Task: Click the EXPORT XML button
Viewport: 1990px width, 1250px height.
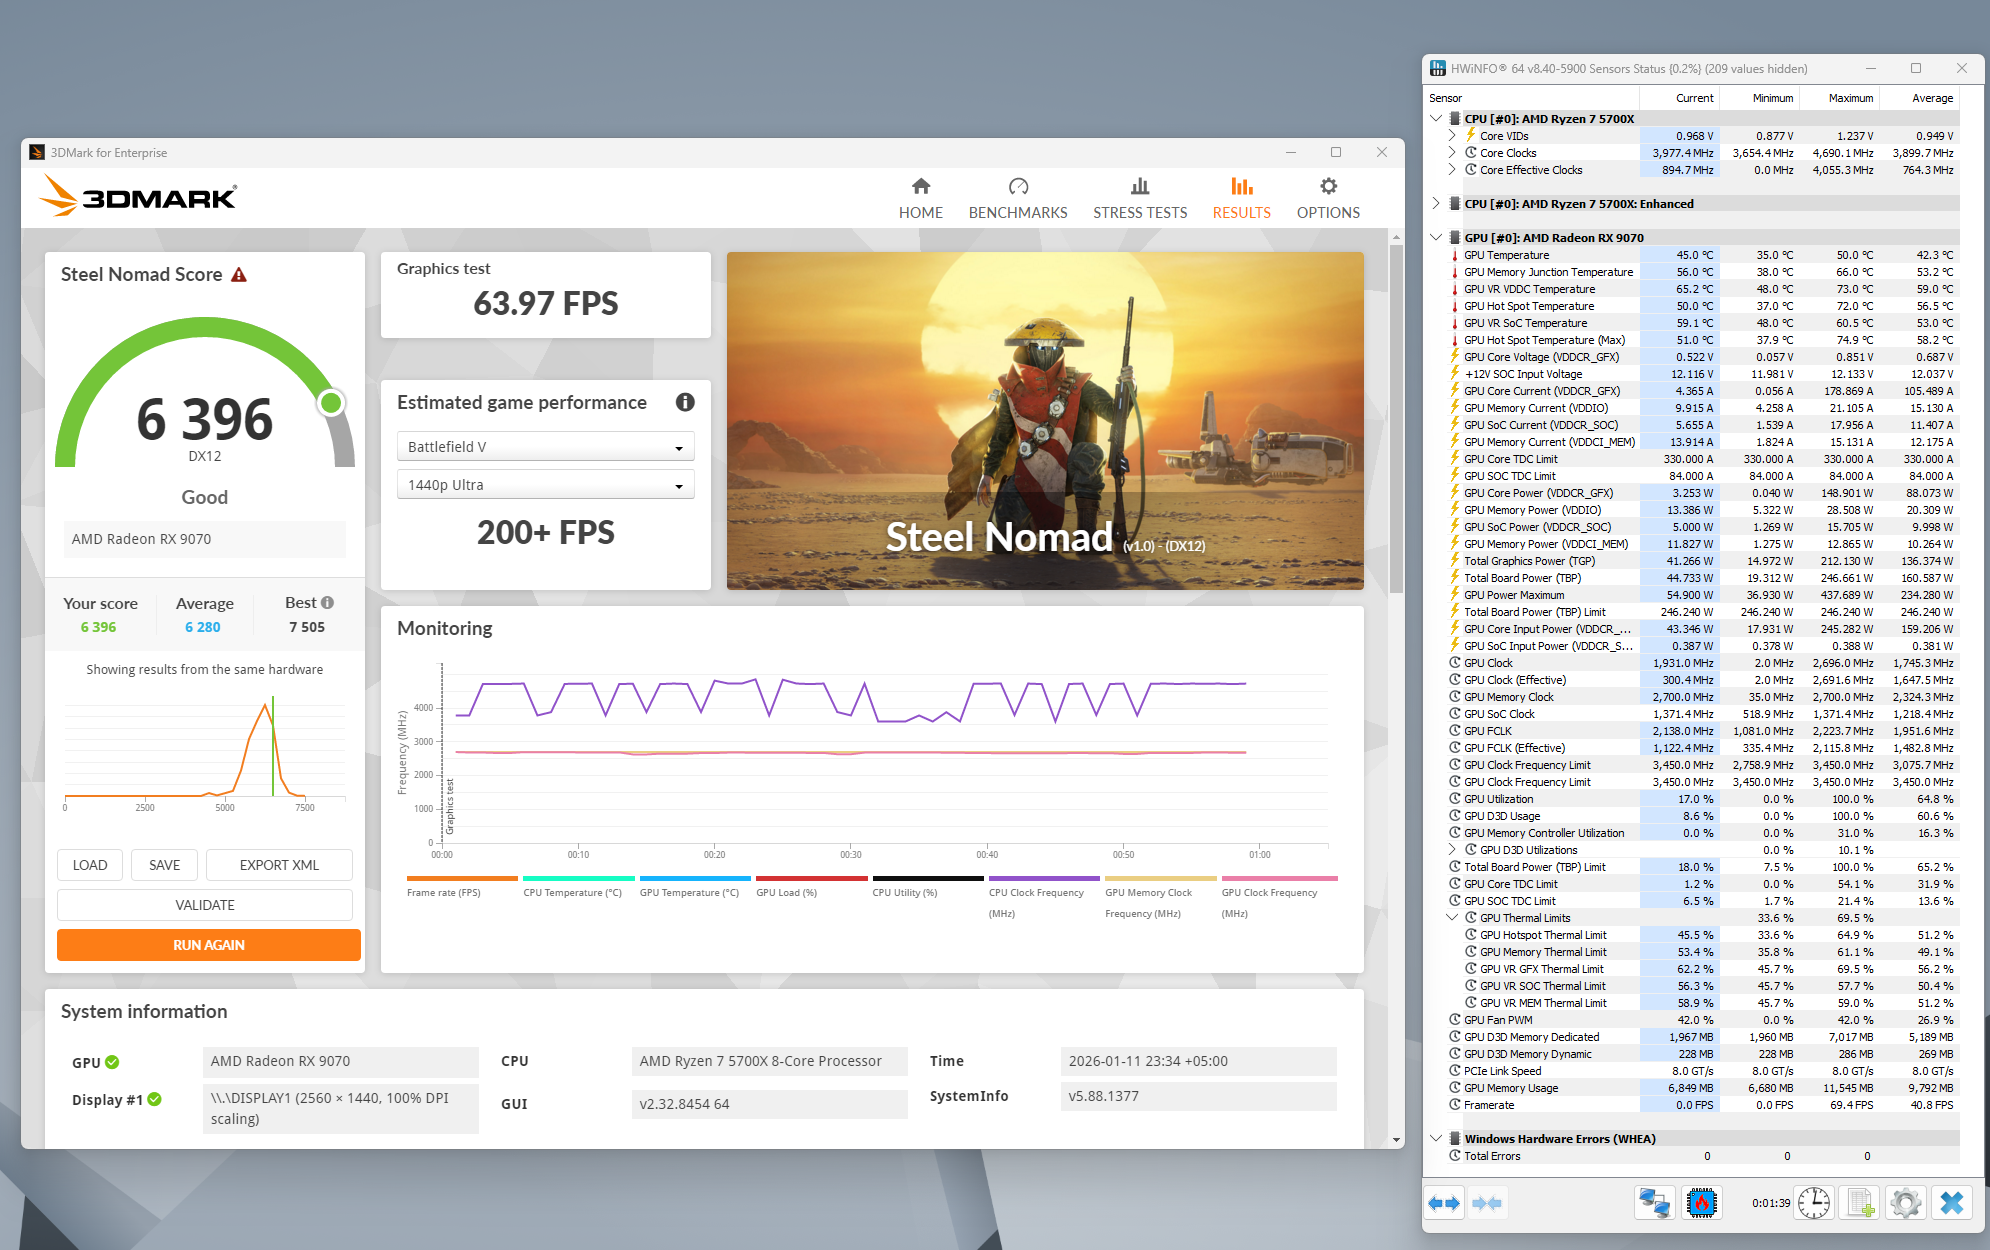Action: [x=279, y=865]
